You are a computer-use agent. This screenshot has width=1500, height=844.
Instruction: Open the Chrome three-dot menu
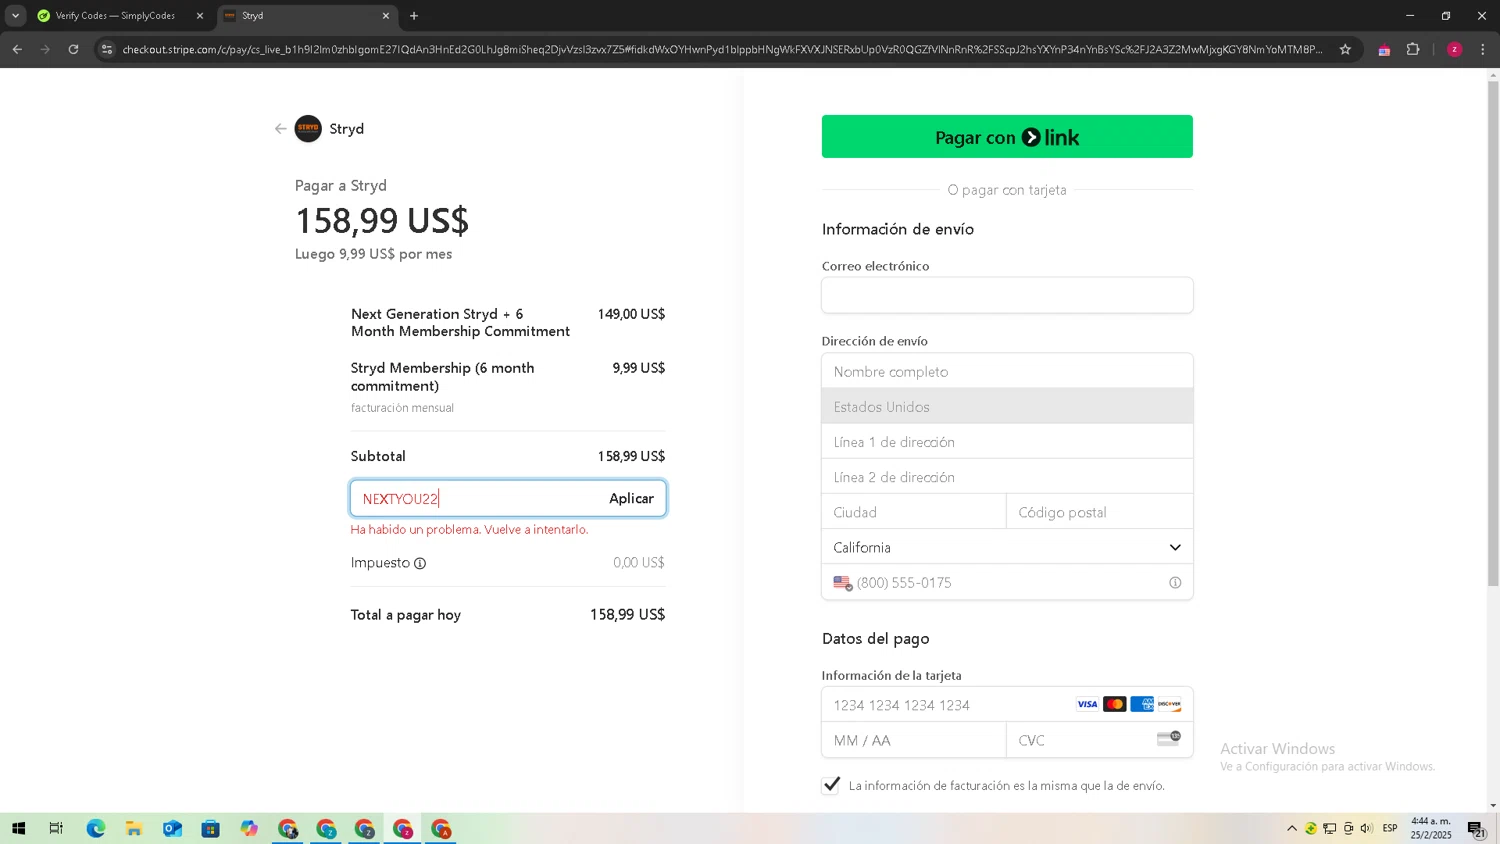pyautogui.click(x=1482, y=49)
